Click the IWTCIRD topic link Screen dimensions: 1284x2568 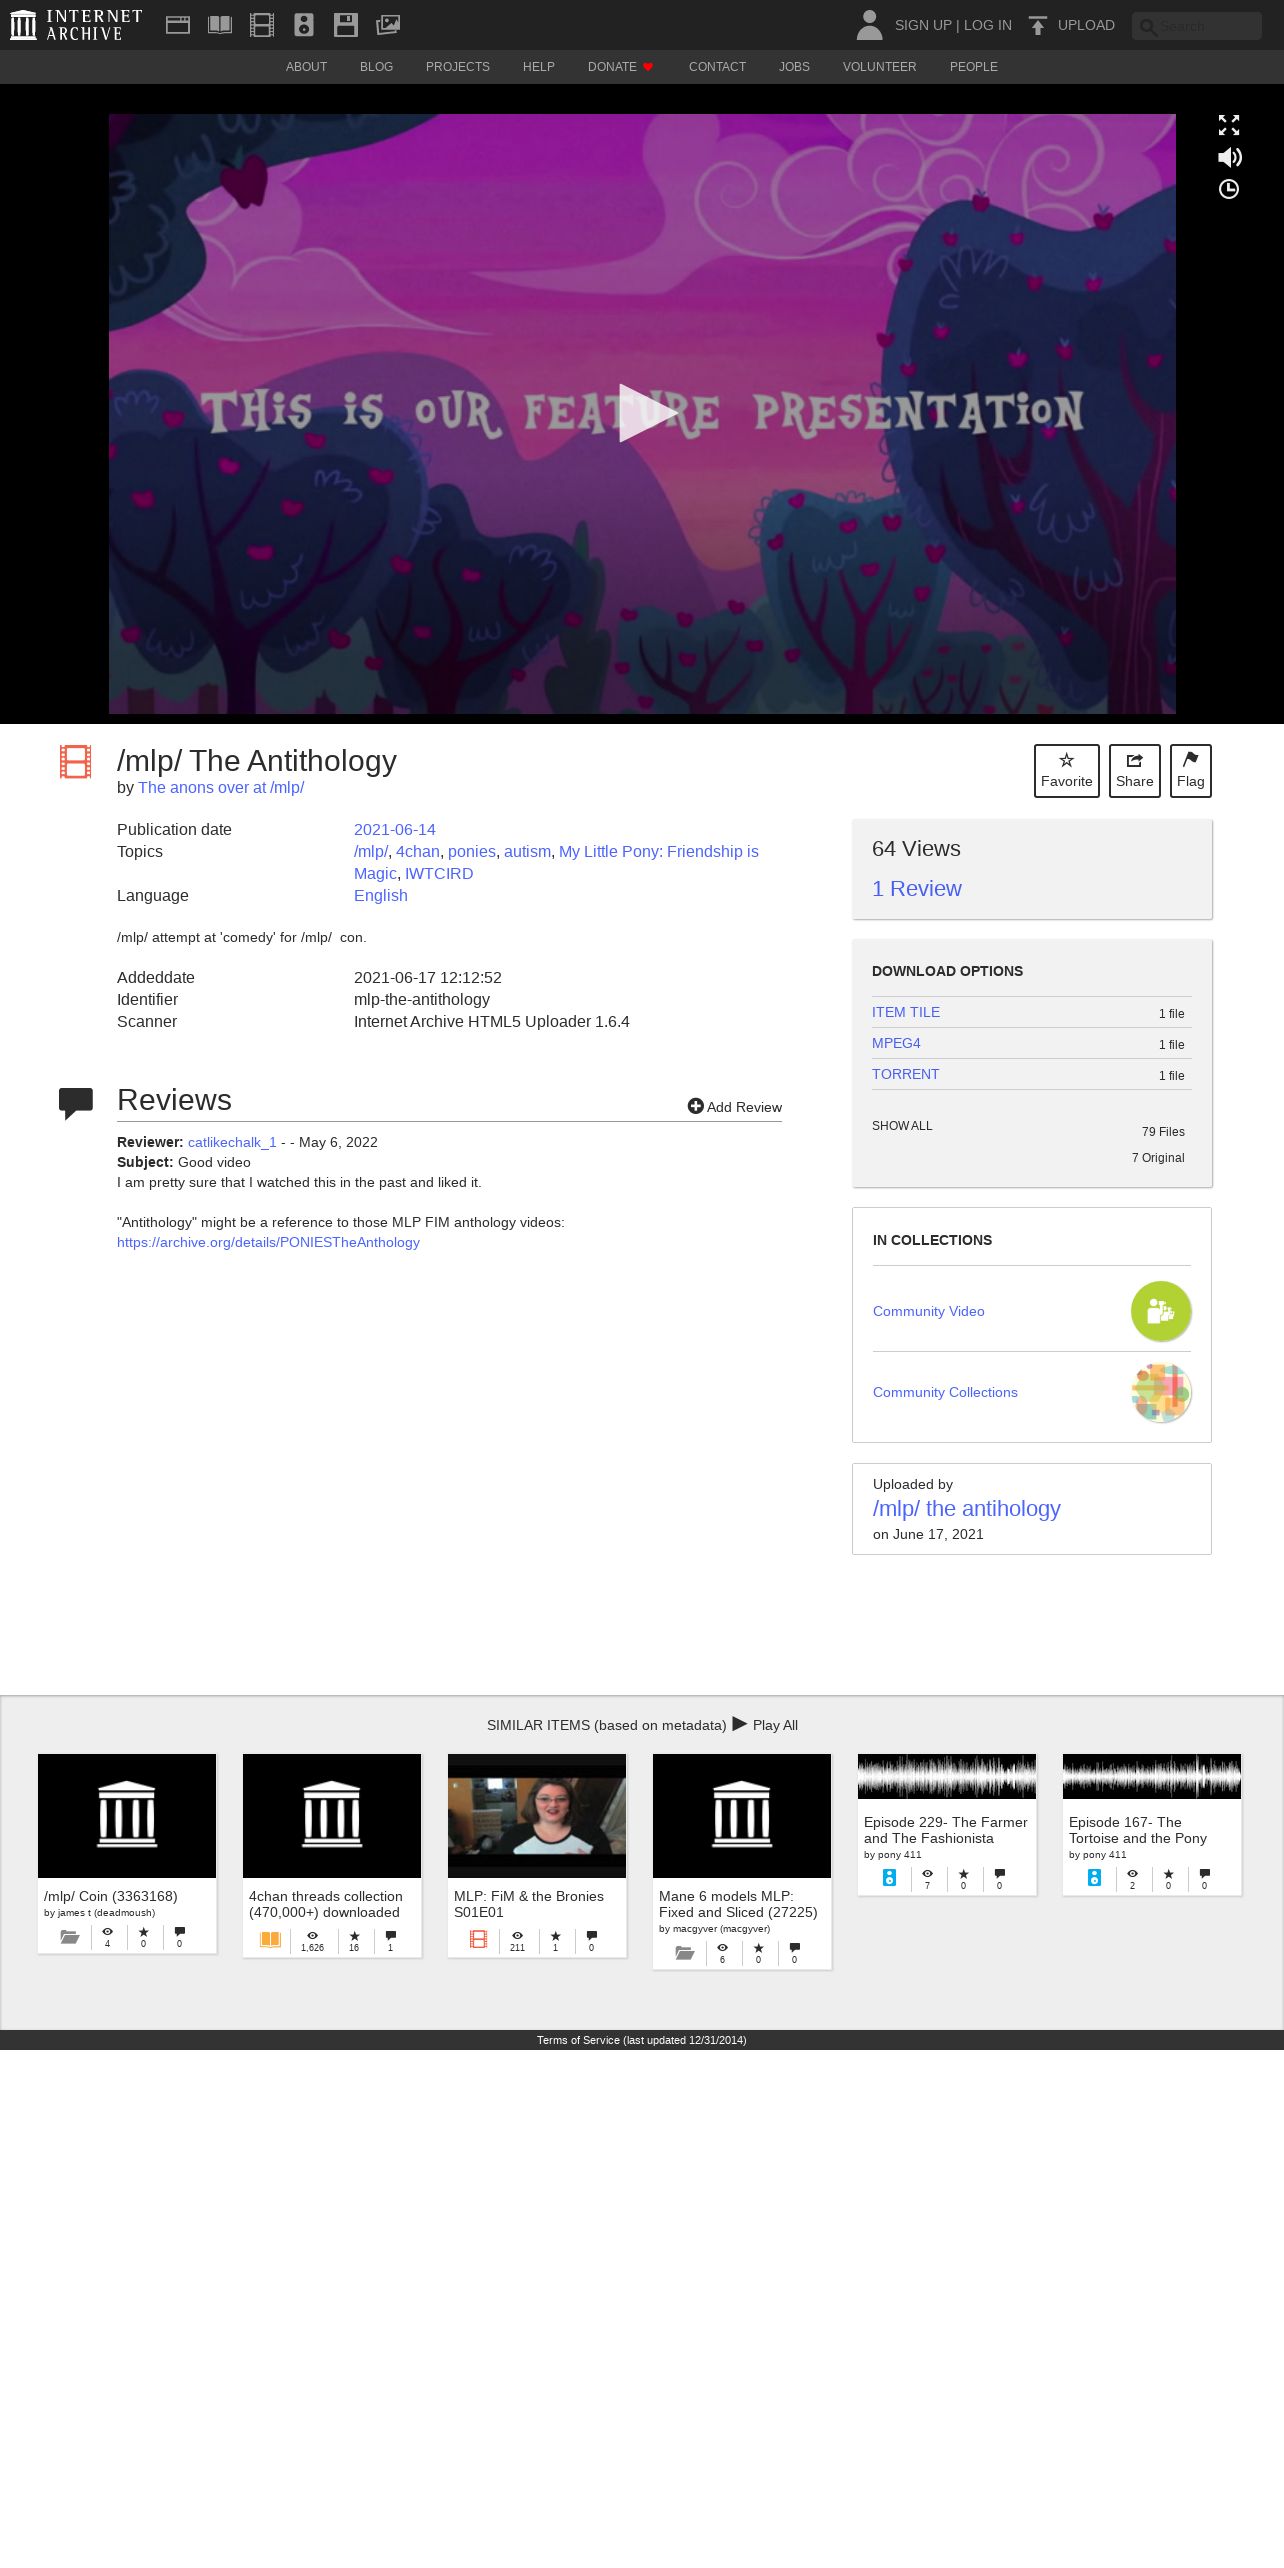click(439, 874)
